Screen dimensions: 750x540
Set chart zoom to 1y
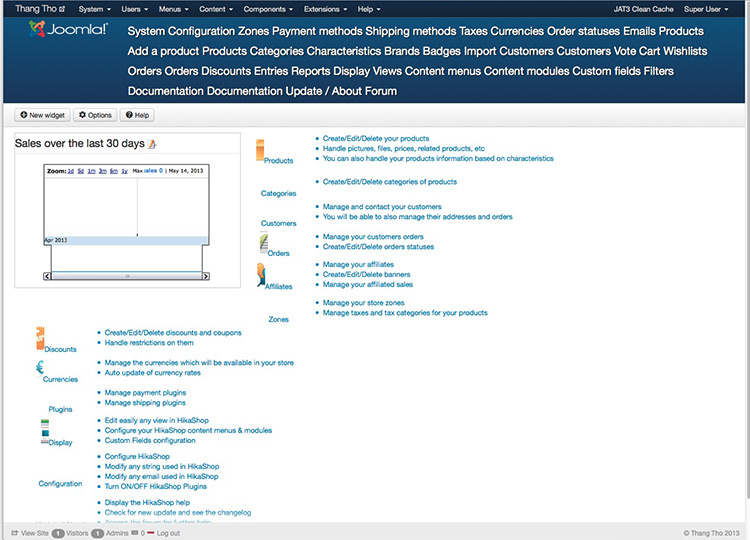pos(124,171)
